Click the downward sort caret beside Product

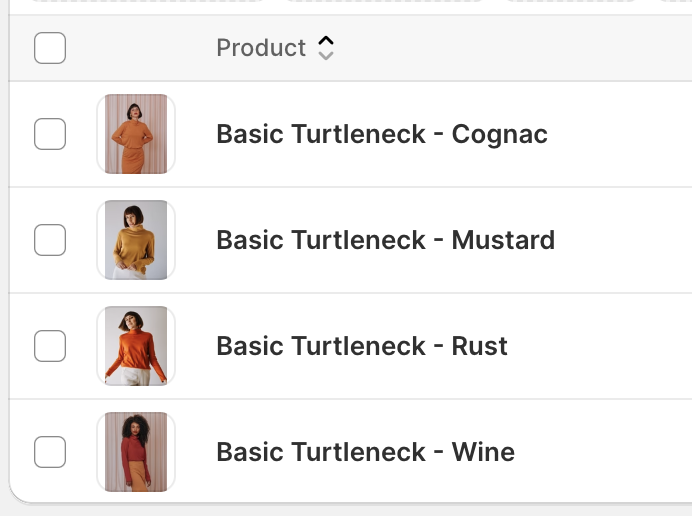point(326,55)
